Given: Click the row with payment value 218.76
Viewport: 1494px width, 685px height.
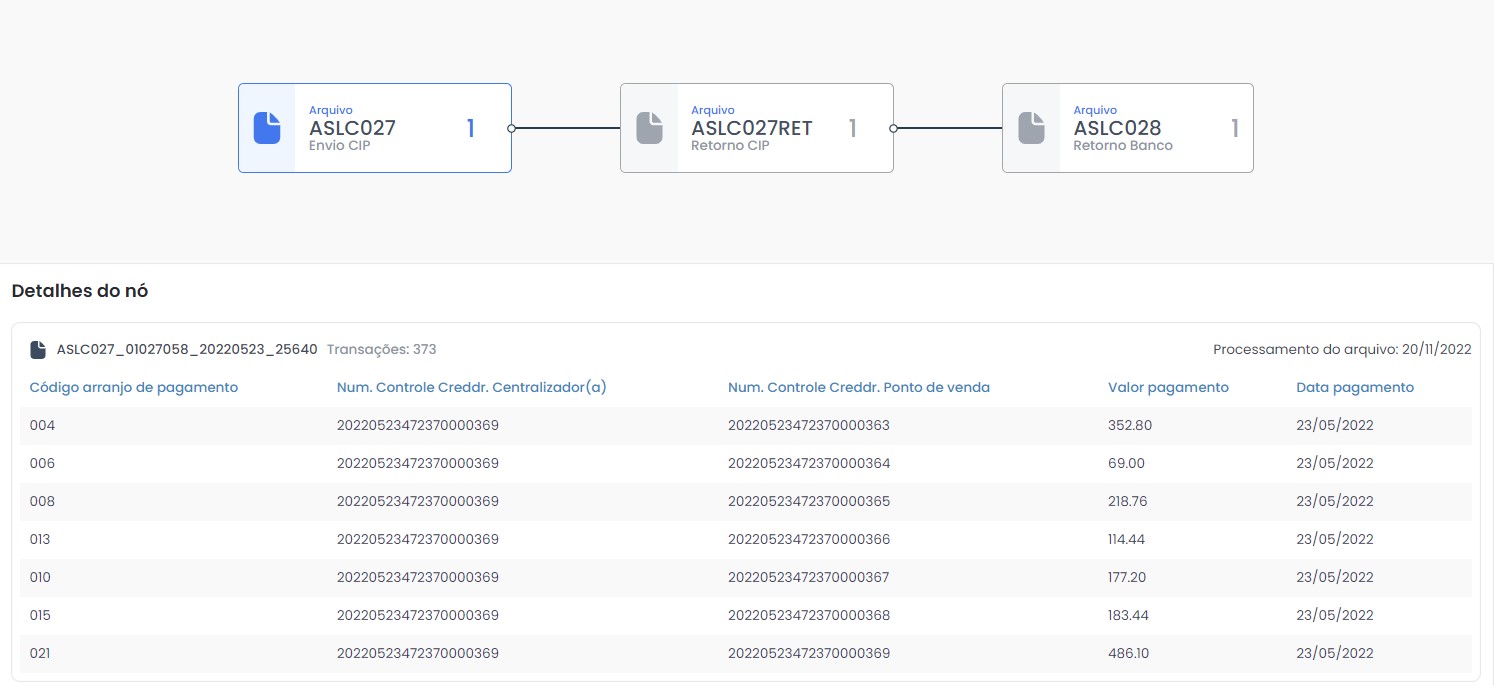Looking at the screenshot, I should coord(745,501).
